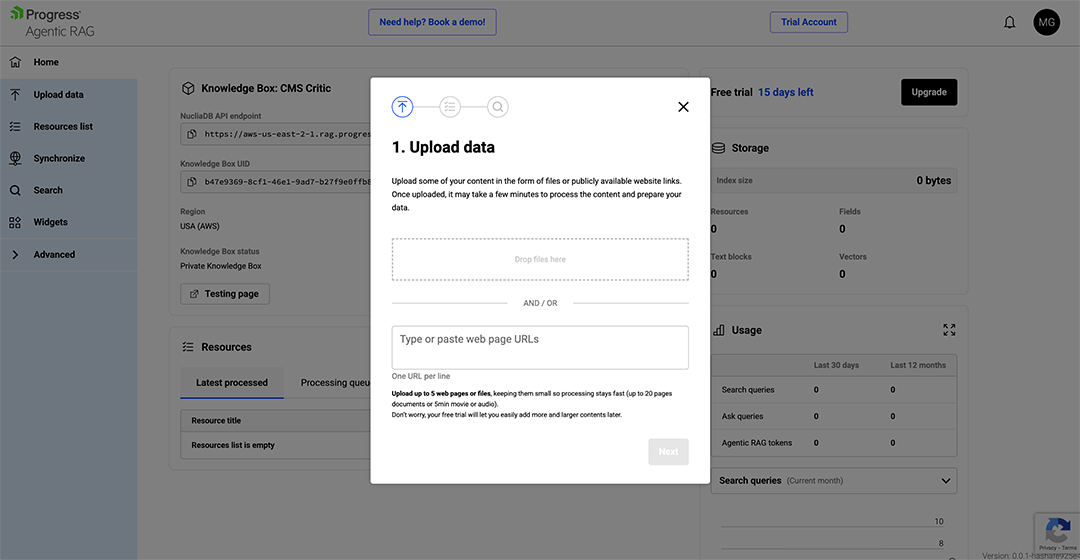Click Need help? Book a demo!
The image size is (1080, 560).
pyautogui.click(x=432, y=22)
